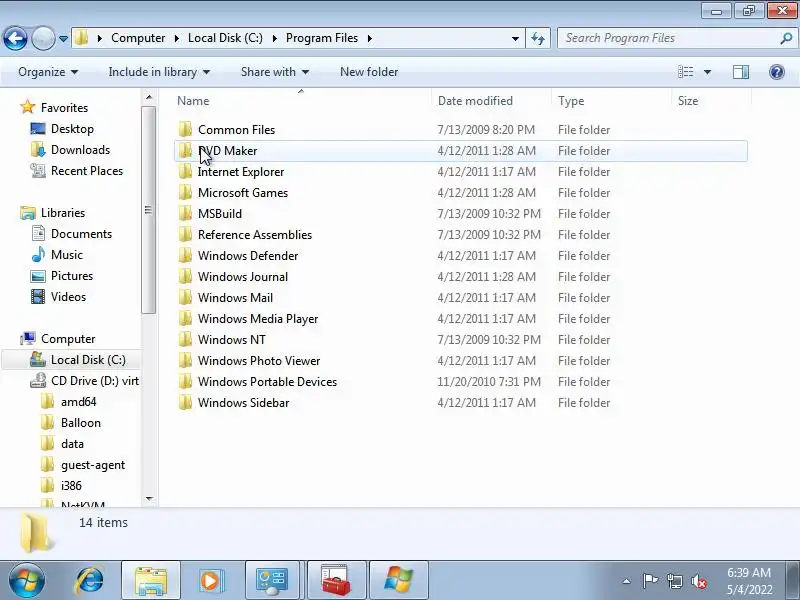The height and width of the screenshot is (600, 800).
Task: Open the recent pages dropdown arrow
Action: [x=63, y=39]
